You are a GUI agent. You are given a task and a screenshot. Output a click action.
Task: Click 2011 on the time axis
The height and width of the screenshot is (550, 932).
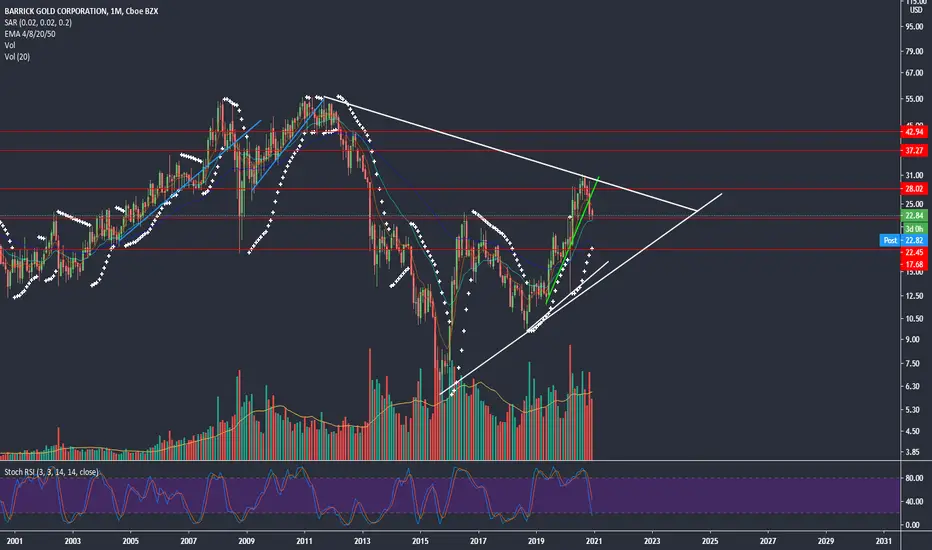coord(304,541)
